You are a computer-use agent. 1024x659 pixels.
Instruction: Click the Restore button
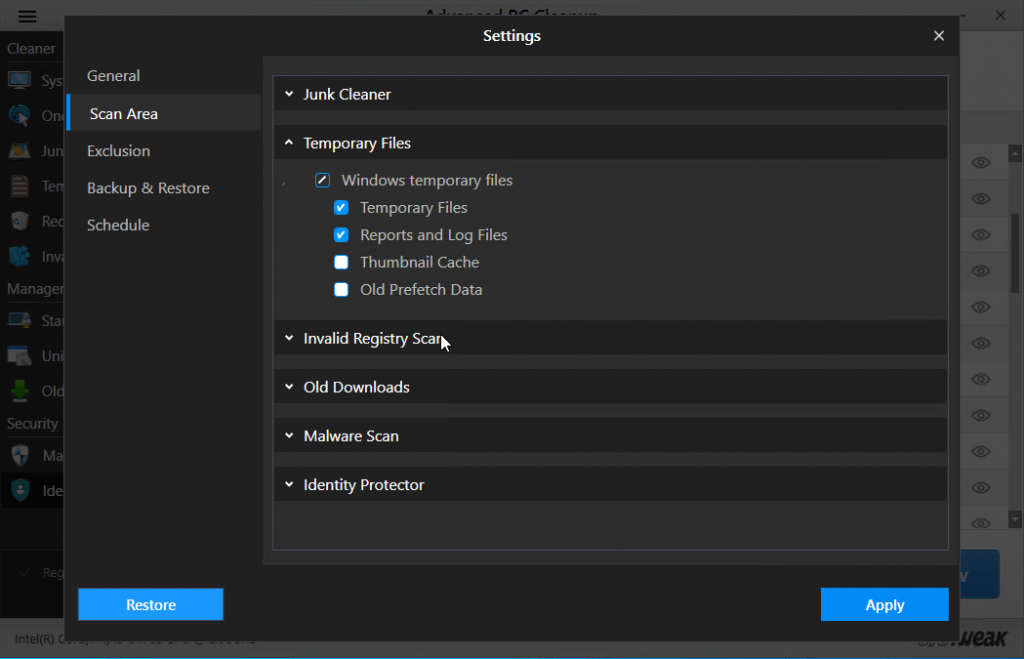click(x=151, y=604)
